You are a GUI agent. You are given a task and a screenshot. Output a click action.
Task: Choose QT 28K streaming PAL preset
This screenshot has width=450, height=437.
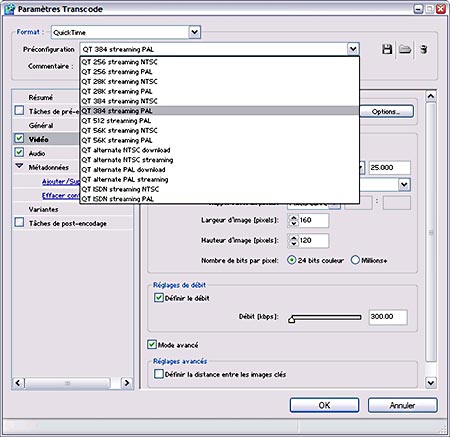[x=219, y=91]
